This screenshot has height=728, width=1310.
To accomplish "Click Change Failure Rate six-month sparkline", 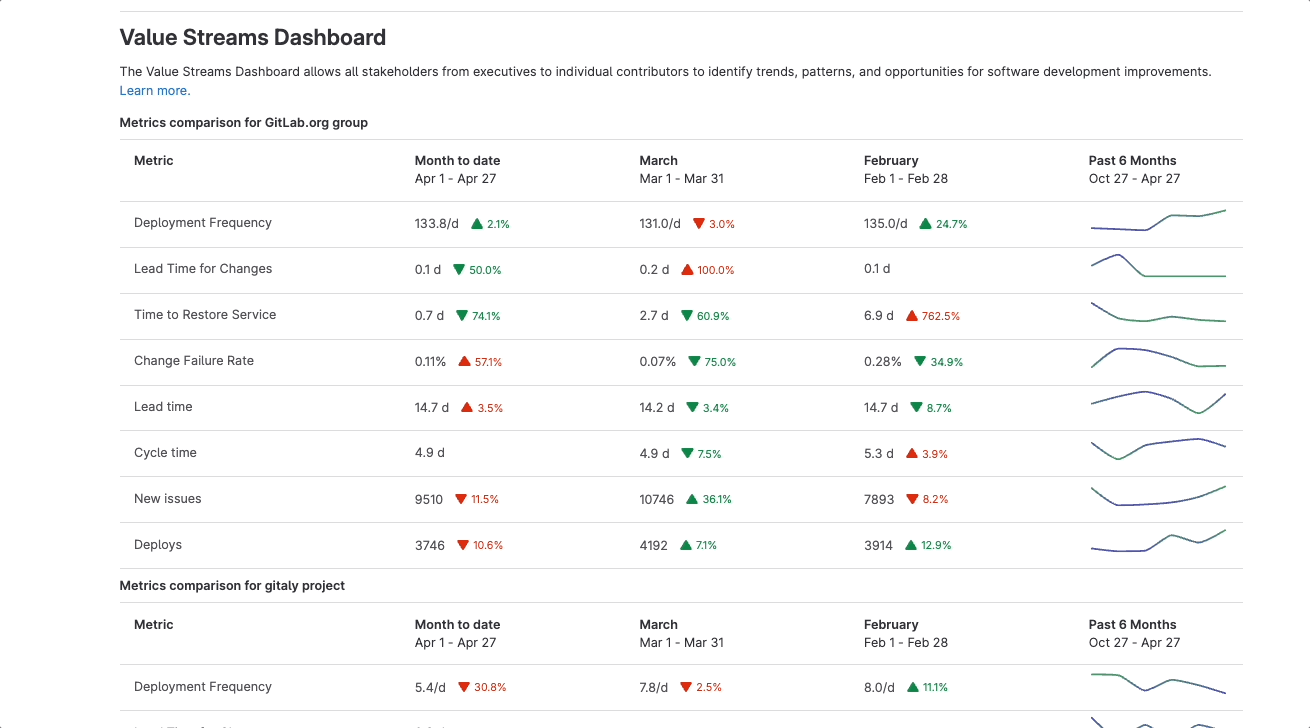I will (x=1157, y=358).
